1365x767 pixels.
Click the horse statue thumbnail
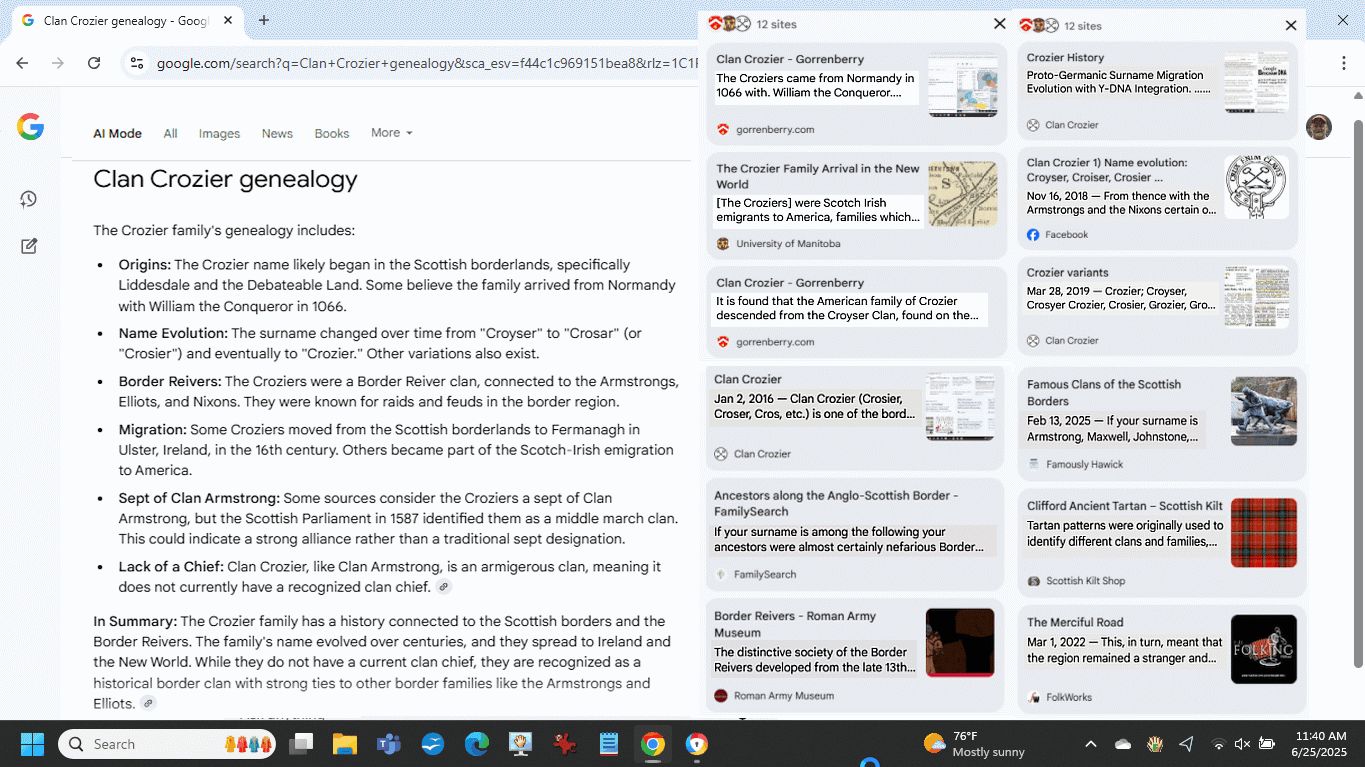[1264, 411]
